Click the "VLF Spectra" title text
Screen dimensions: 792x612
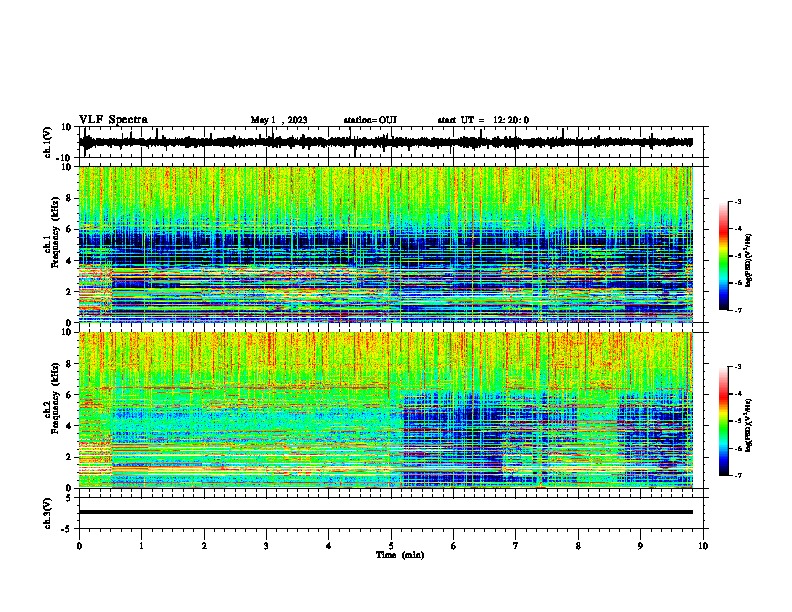click(x=113, y=120)
